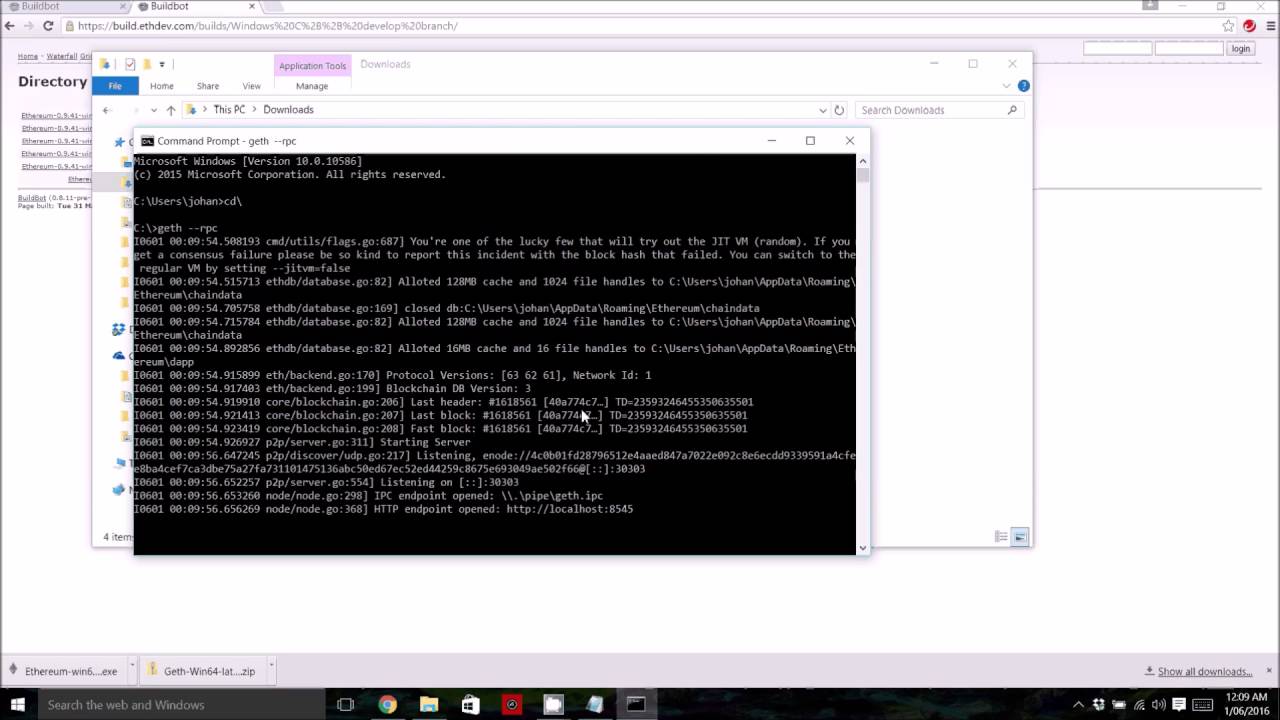Click the red circular taskbar app icon

(512, 705)
